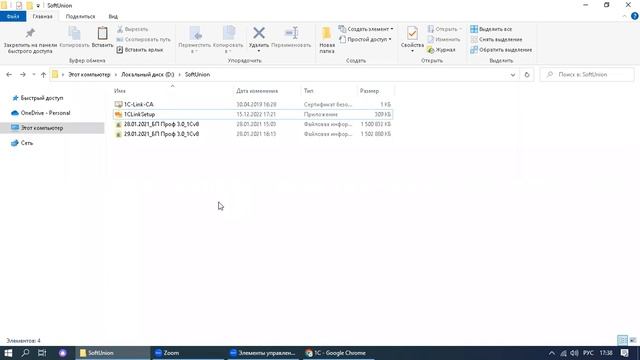Screen dimensions: 640x360
Task: Go up one folder level
Action: point(43,75)
